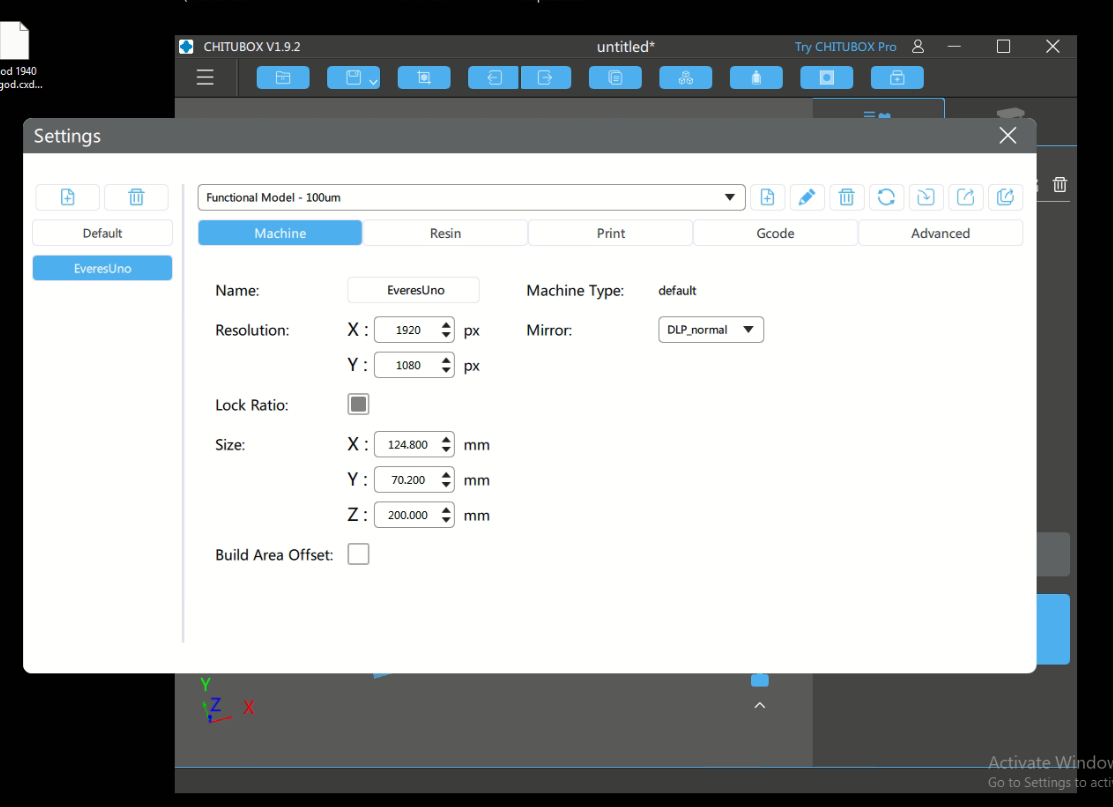1113x807 pixels.
Task: Click the pencil icon to rename profile
Action: (807, 197)
